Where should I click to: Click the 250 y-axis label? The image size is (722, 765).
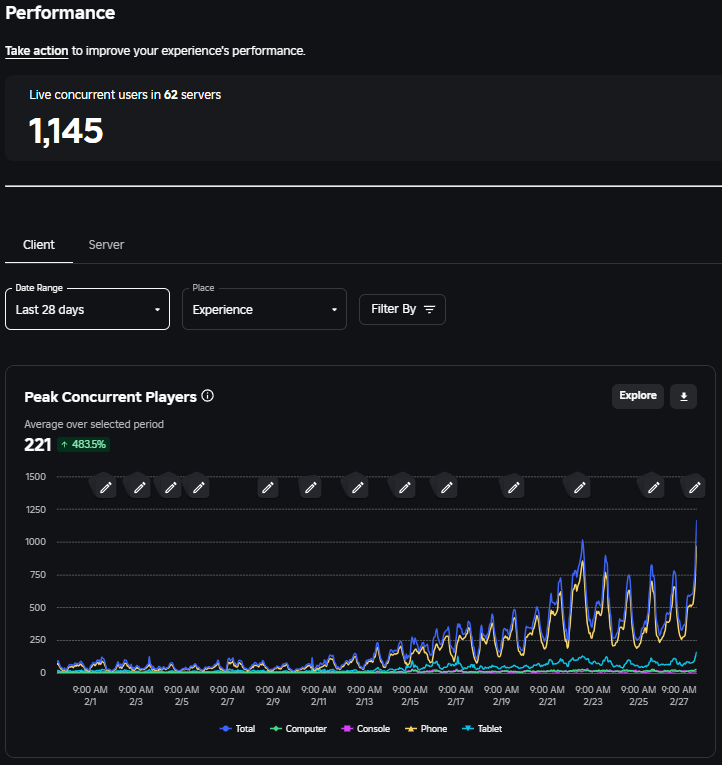(x=38, y=640)
